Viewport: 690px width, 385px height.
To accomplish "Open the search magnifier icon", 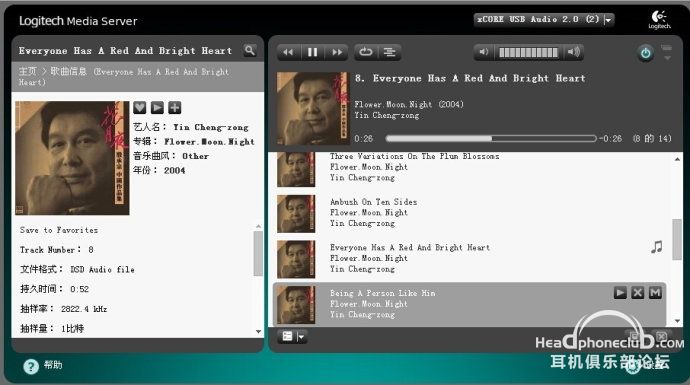I will (x=250, y=50).
